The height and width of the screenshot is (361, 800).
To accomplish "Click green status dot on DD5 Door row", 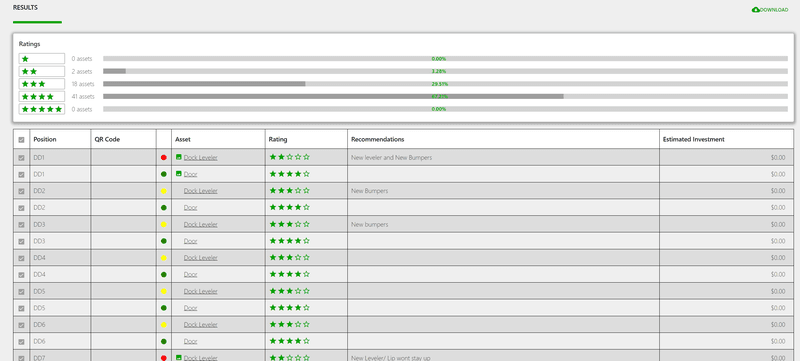I will 164,308.
